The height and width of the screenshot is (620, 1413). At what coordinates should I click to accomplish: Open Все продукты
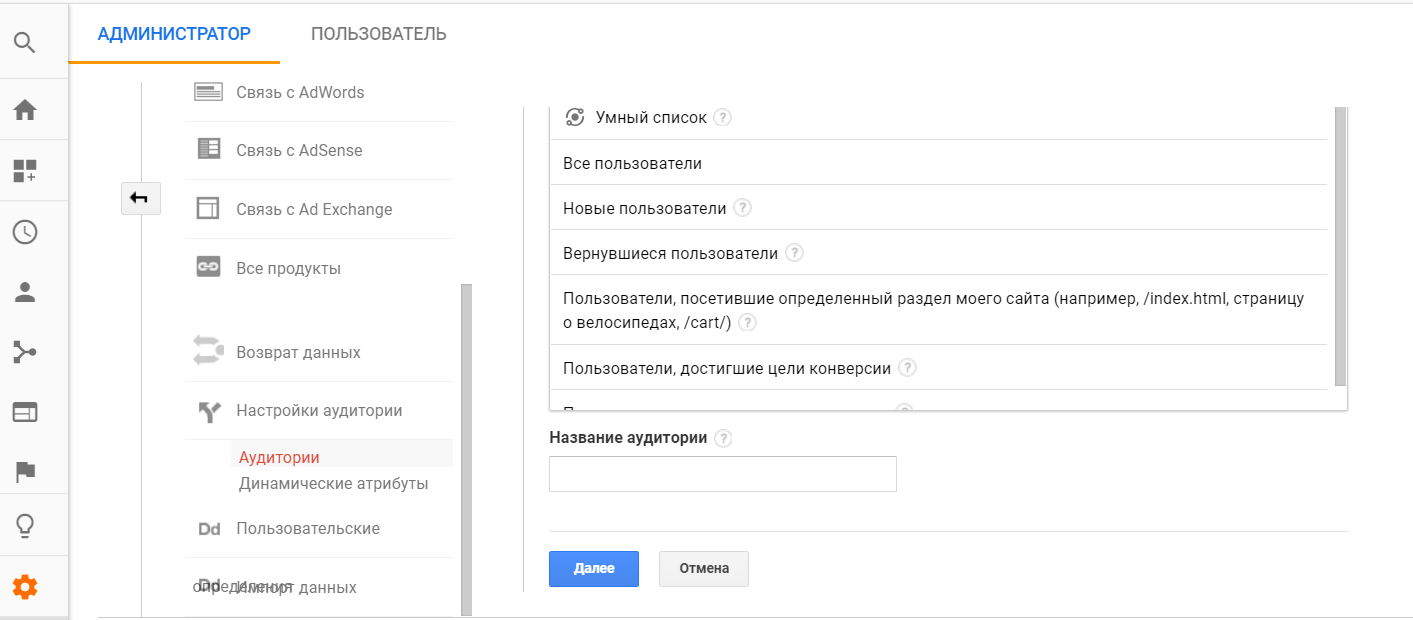pyautogui.click(x=288, y=268)
